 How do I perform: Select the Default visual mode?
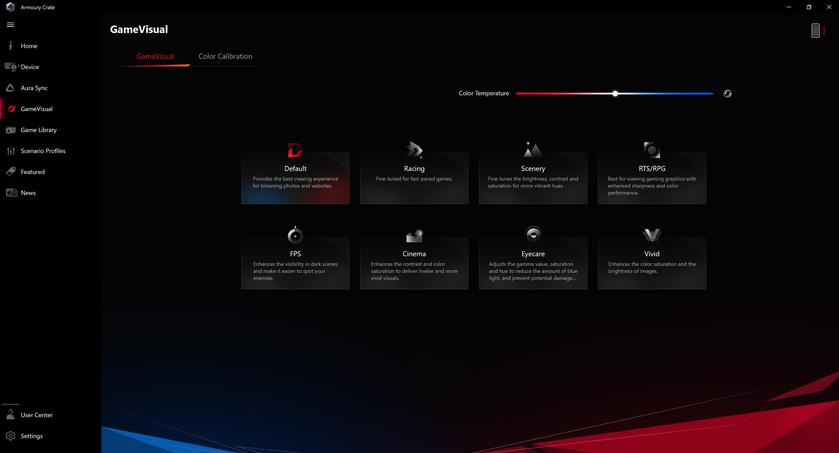click(295, 177)
